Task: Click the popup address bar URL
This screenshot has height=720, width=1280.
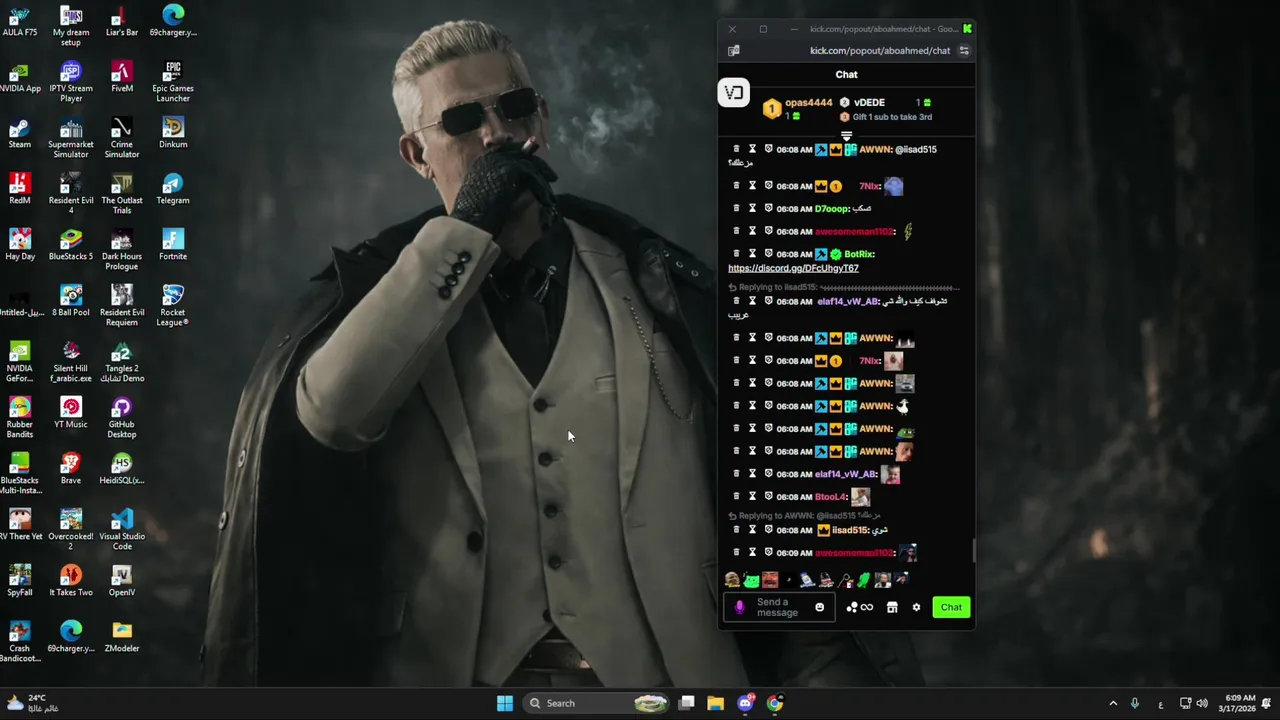Action: pyautogui.click(x=880, y=51)
